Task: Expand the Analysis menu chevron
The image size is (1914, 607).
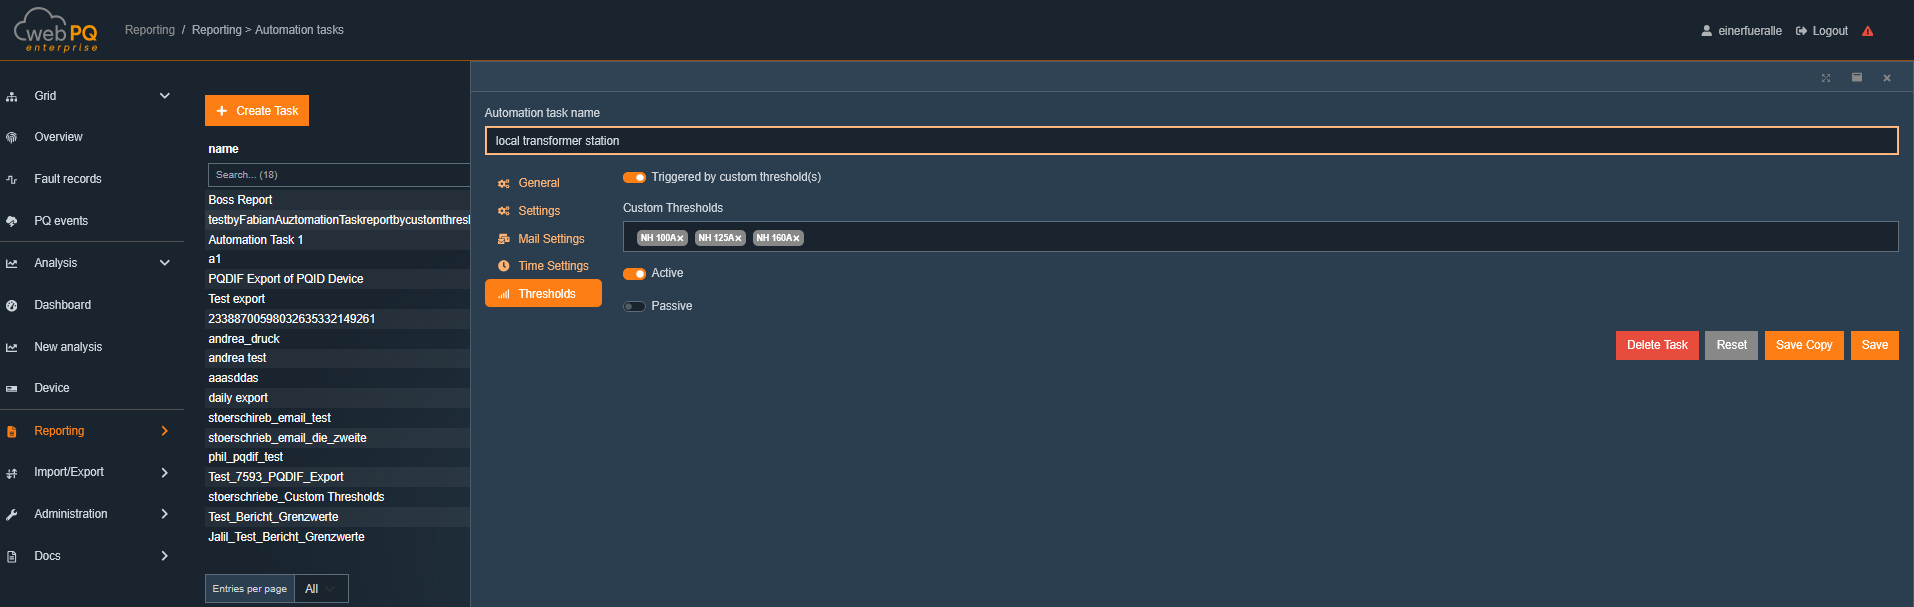Action: 165,263
